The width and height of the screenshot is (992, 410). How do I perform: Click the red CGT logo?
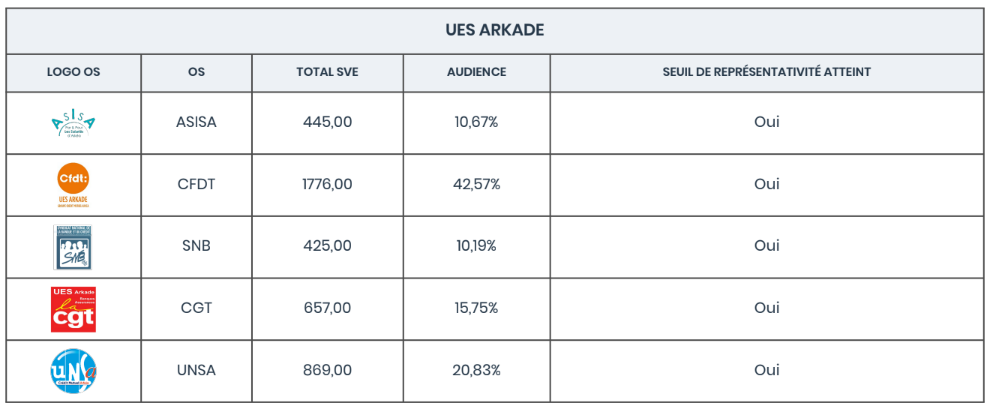coord(73,308)
